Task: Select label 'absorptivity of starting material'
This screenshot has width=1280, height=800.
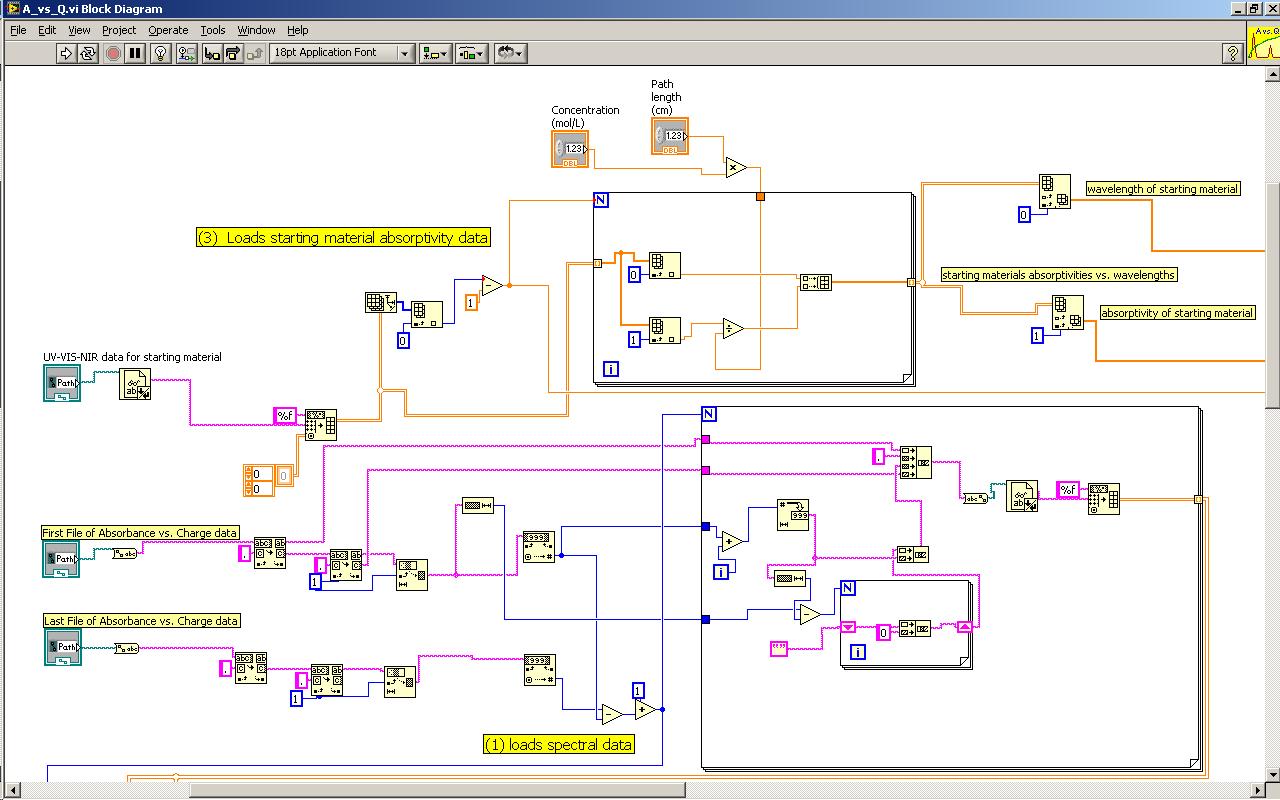Action: tap(1177, 312)
